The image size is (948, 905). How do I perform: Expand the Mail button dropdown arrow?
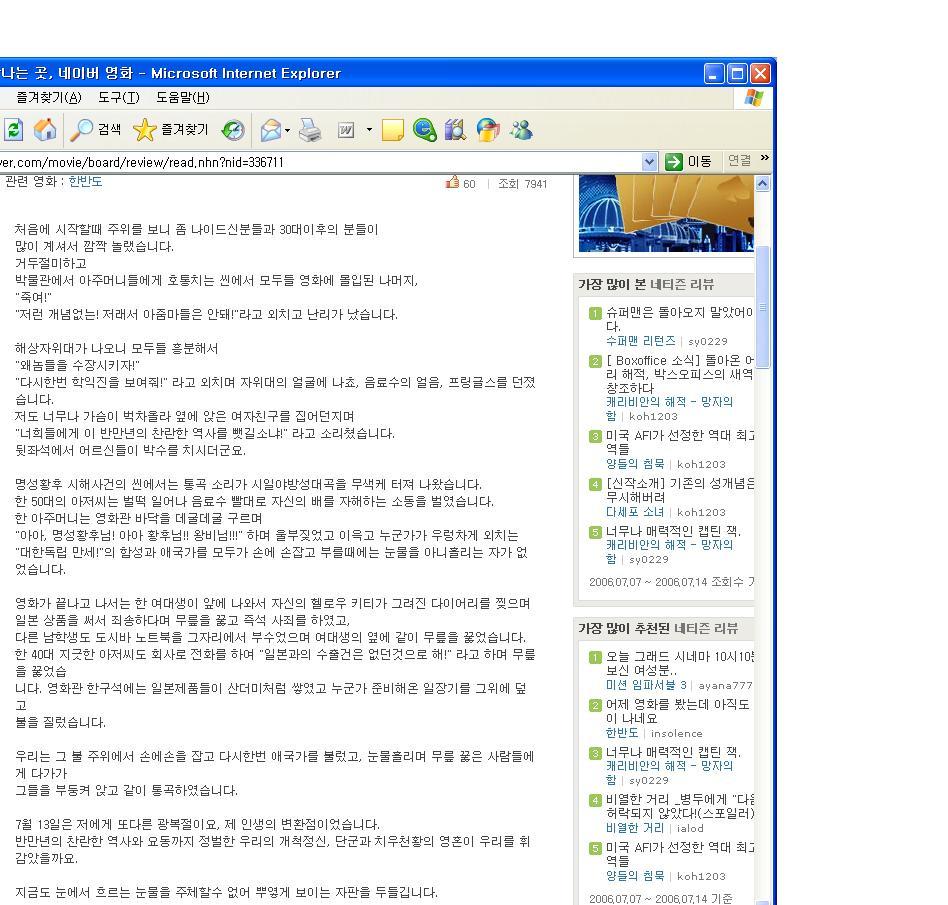tap(287, 129)
